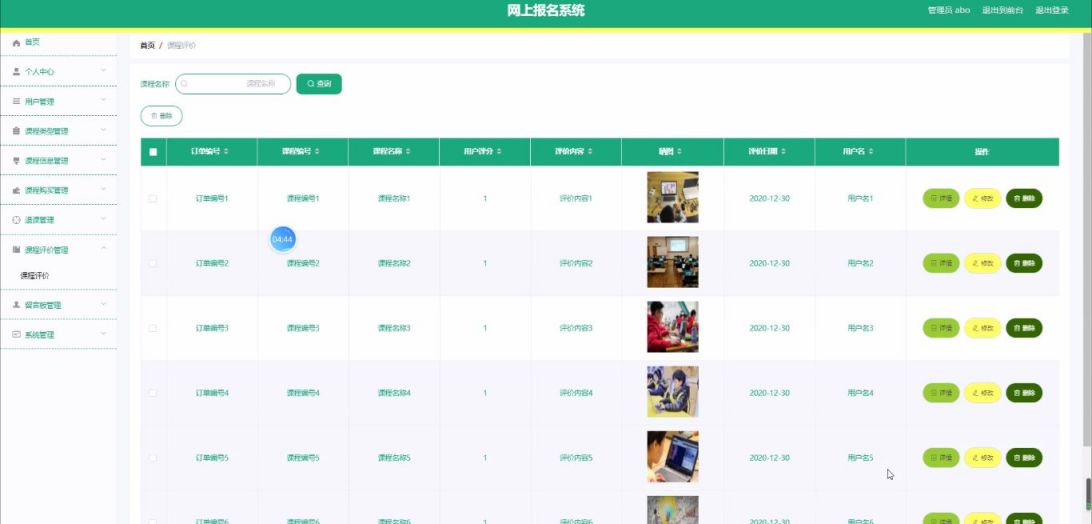The width and height of the screenshot is (1092, 524).
Task: Expand the 用户管理 menu chevron
Action: click(104, 101)
